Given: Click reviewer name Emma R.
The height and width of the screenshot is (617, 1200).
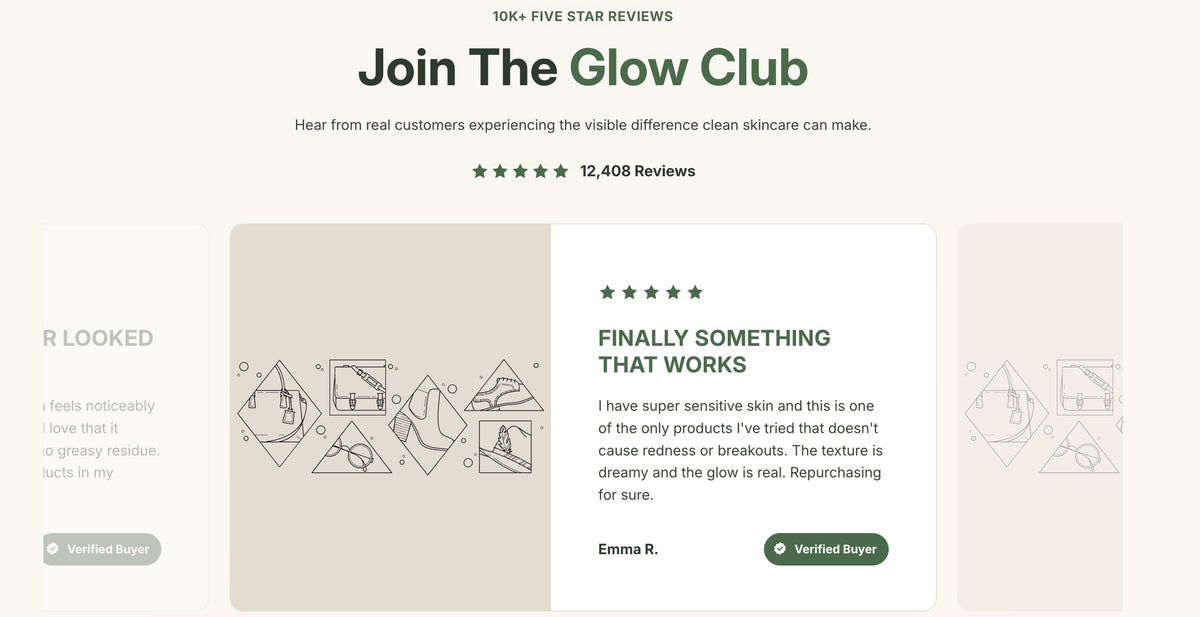Looking at the screenshot, I should pyautogui.click(x=628, y=549).
